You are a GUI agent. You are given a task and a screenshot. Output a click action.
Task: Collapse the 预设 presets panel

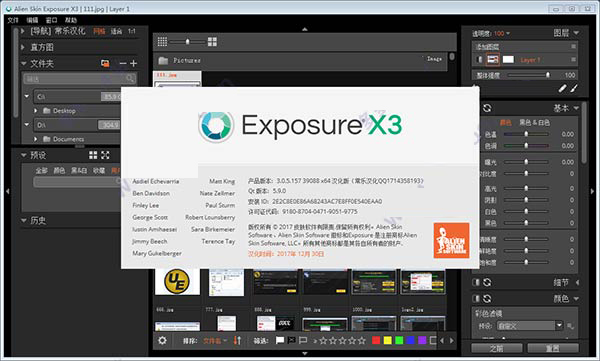24,155
